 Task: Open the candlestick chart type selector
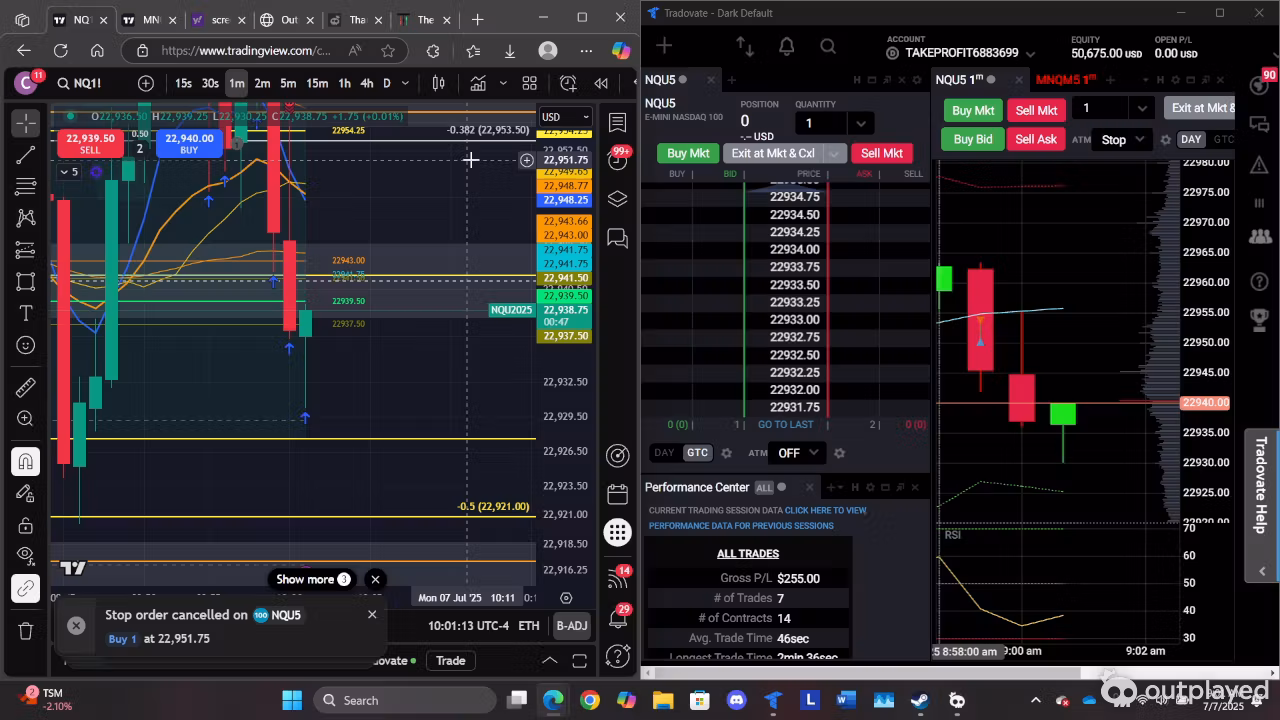point(438,83)
